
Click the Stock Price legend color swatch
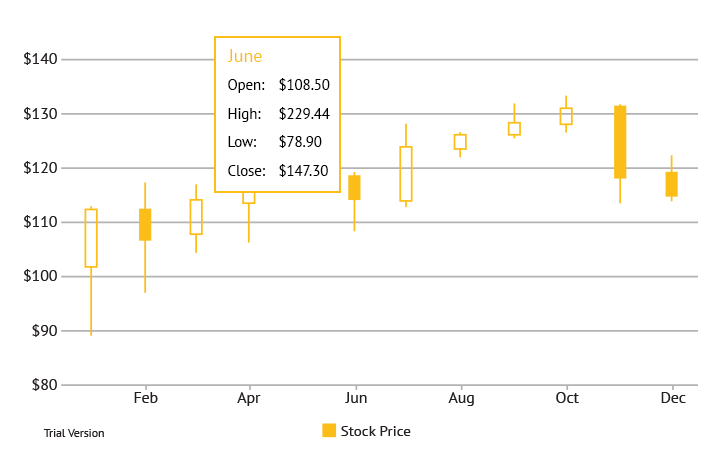[329, 431]
